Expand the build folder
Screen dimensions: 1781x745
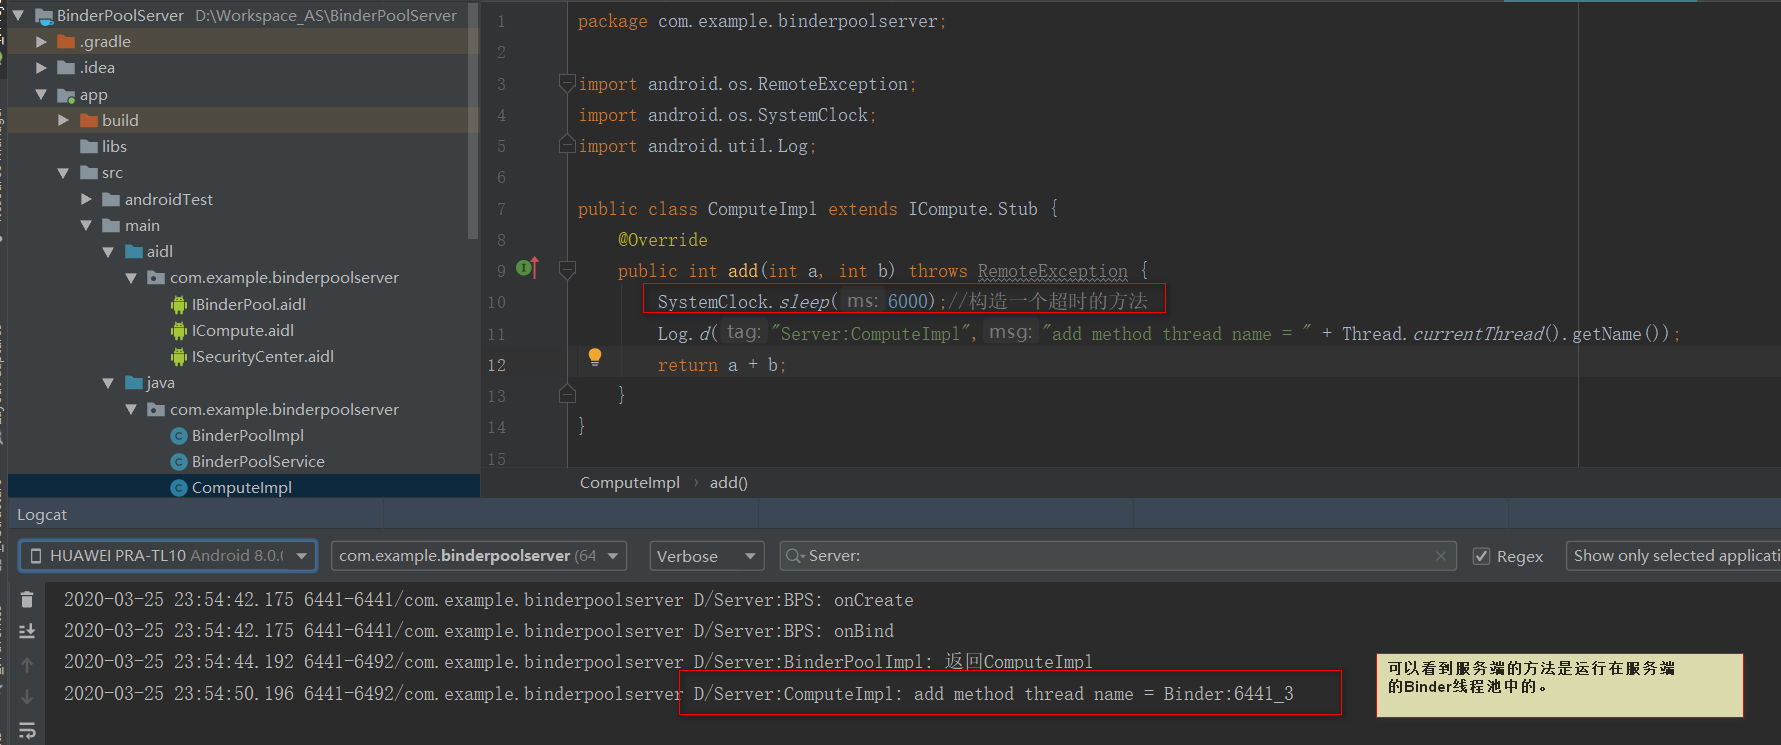64,120
